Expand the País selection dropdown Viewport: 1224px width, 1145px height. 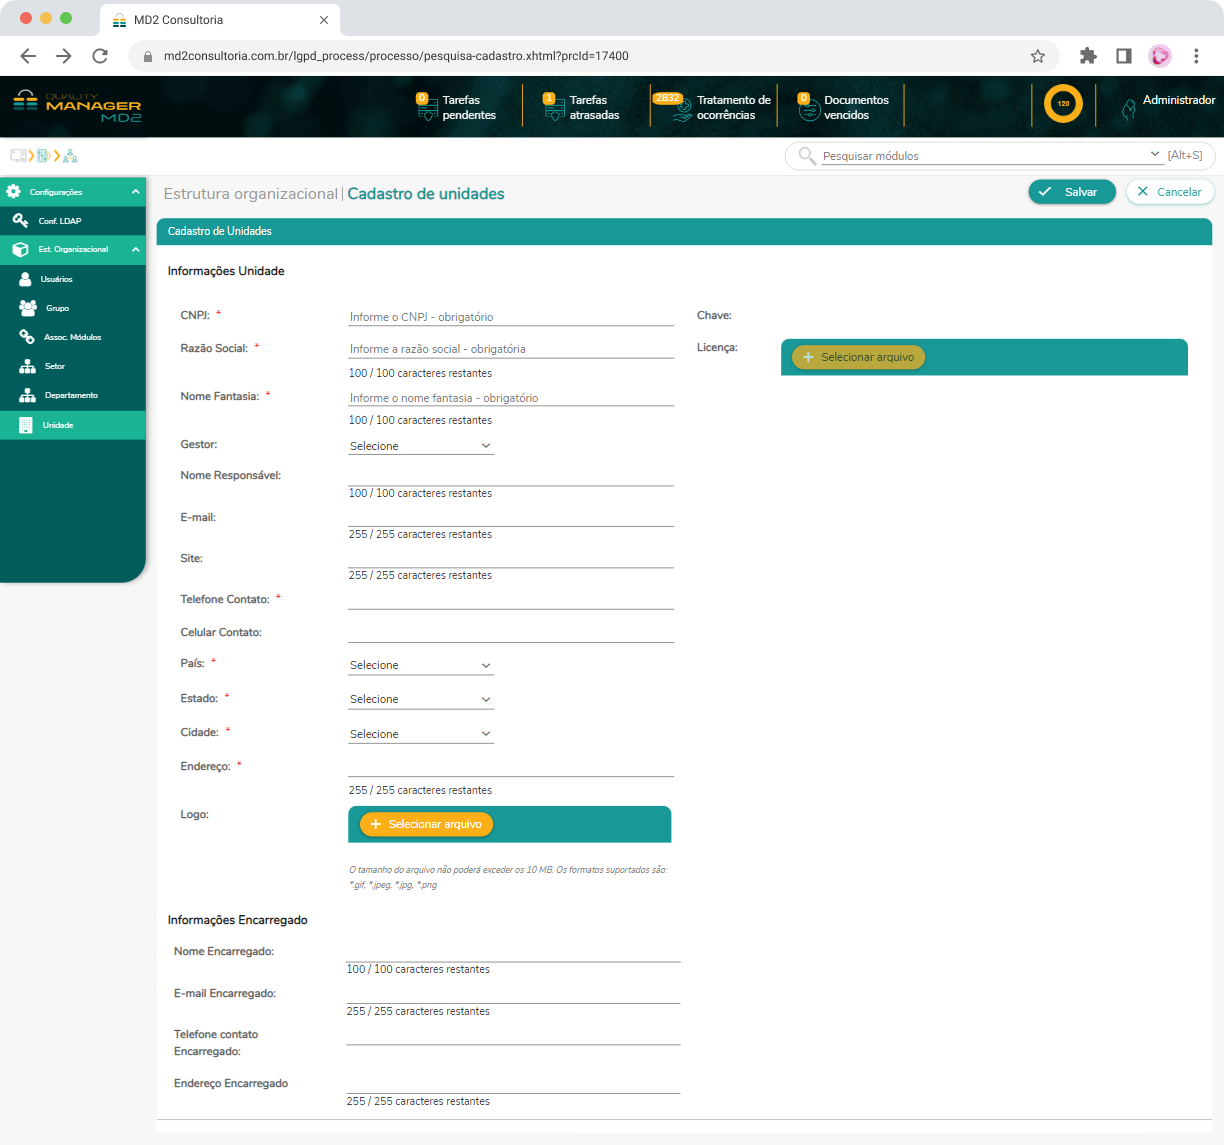click(420, 665)
